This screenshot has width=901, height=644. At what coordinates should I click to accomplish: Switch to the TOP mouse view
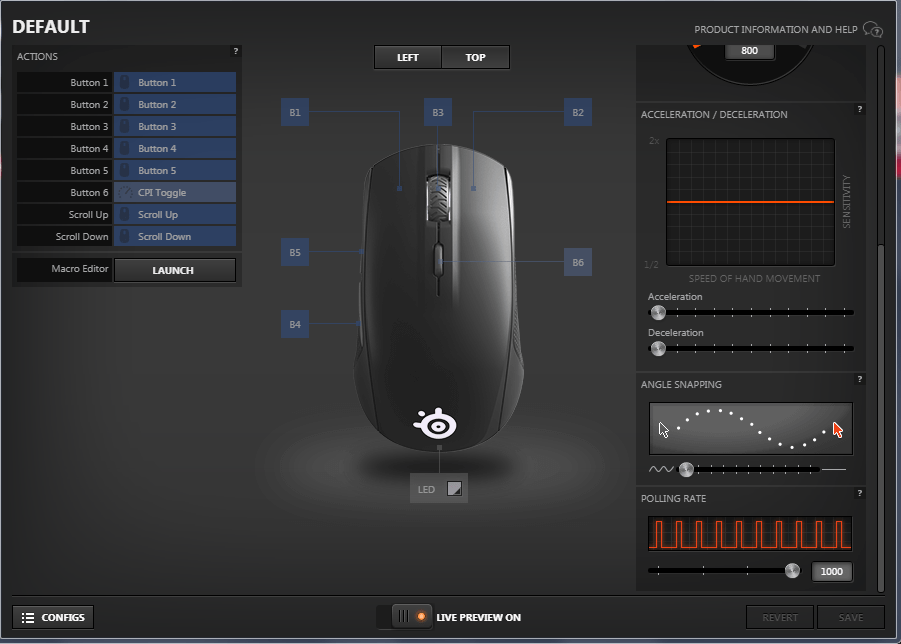click(x=475, y=57)
